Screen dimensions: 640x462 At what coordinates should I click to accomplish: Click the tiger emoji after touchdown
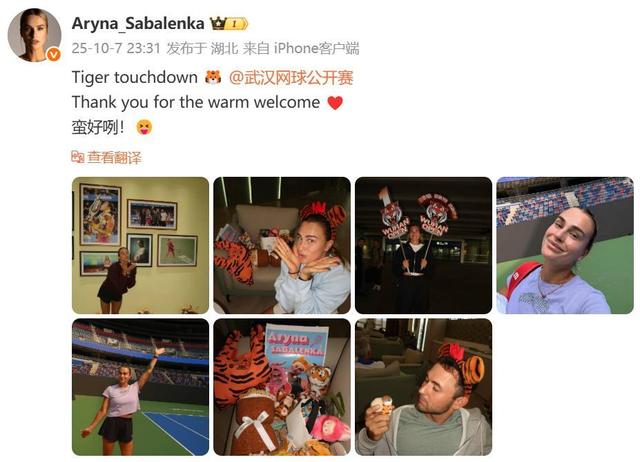213,77
